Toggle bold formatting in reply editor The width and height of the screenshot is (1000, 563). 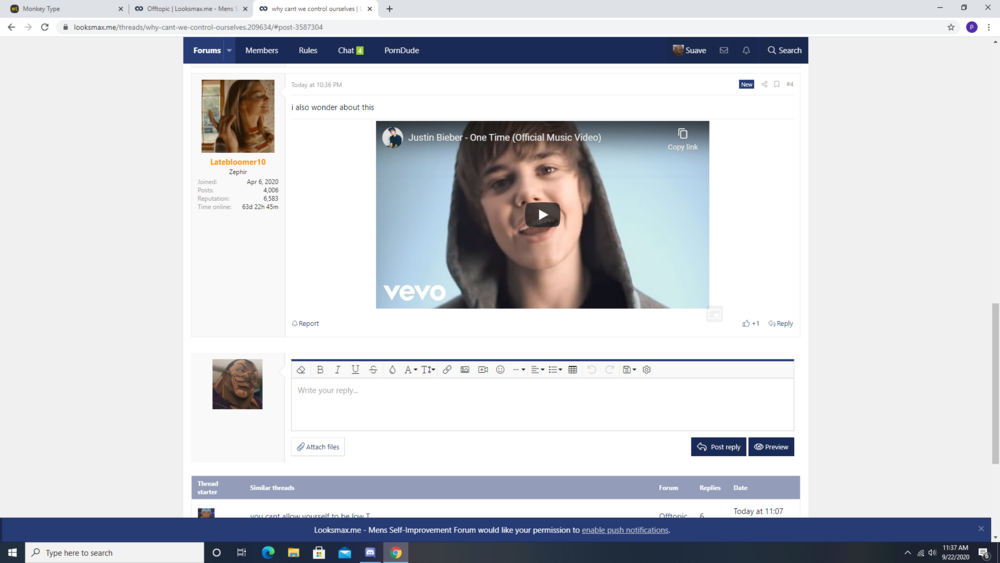pos(320,370)
